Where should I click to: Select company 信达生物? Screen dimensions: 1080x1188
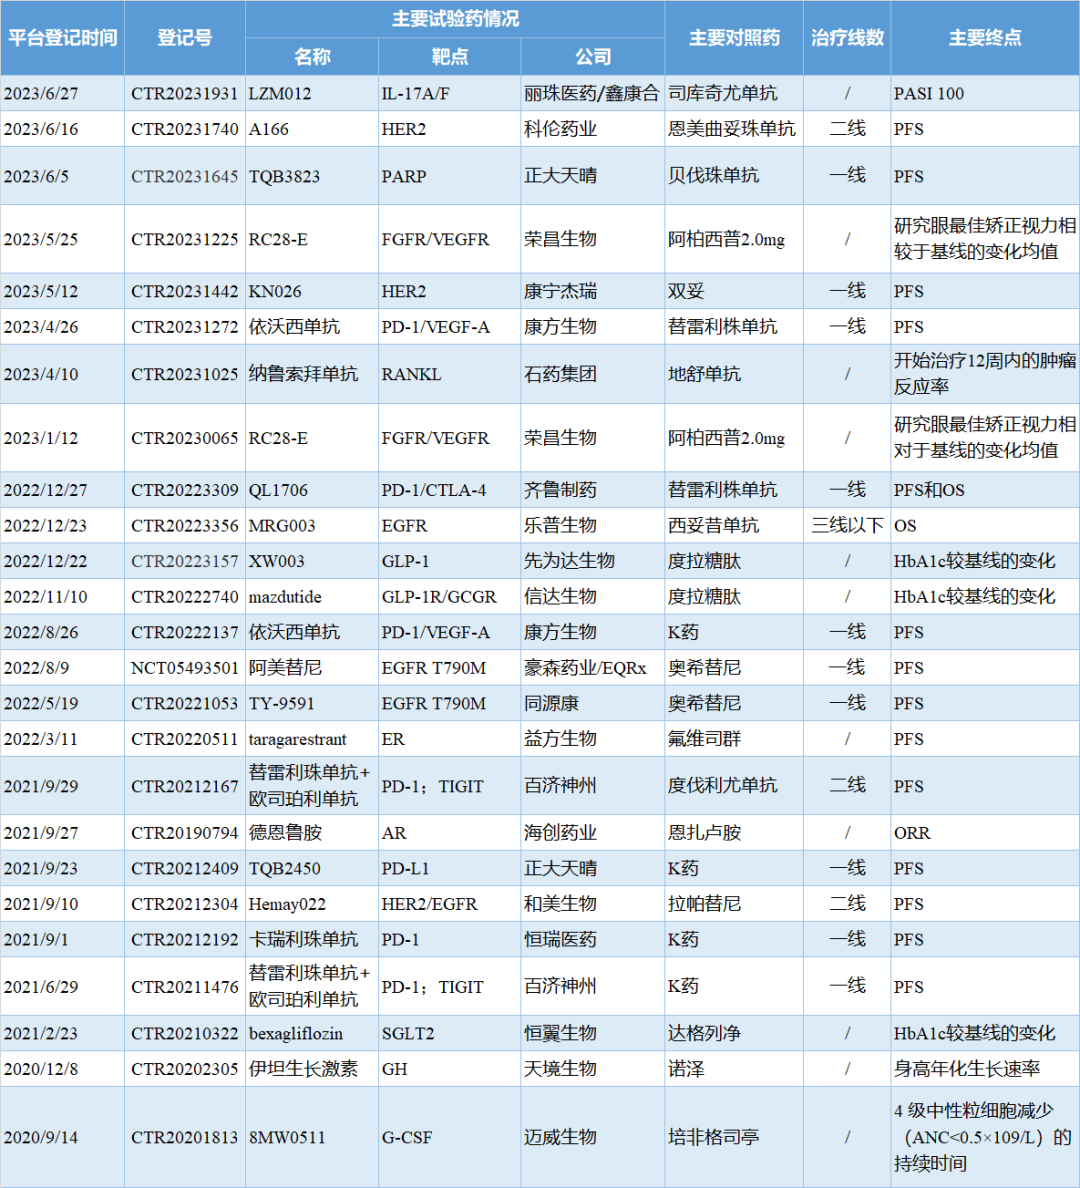(x=560, y=597)
